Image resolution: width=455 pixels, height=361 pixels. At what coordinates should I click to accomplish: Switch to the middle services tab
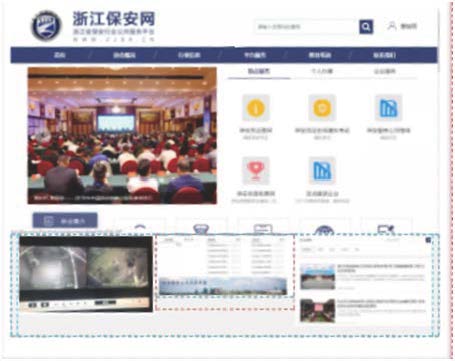pyautogui.click(x=322, y=71)
